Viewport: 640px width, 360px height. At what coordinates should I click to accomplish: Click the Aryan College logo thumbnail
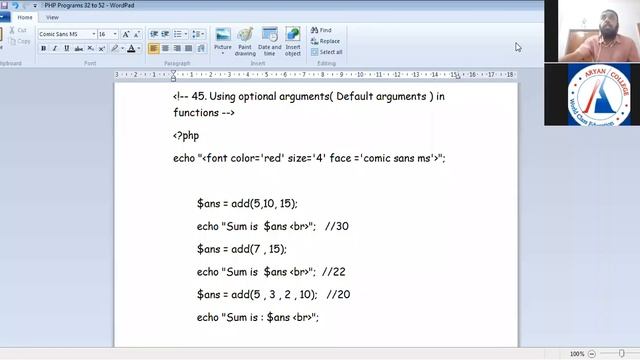point(599,94)
